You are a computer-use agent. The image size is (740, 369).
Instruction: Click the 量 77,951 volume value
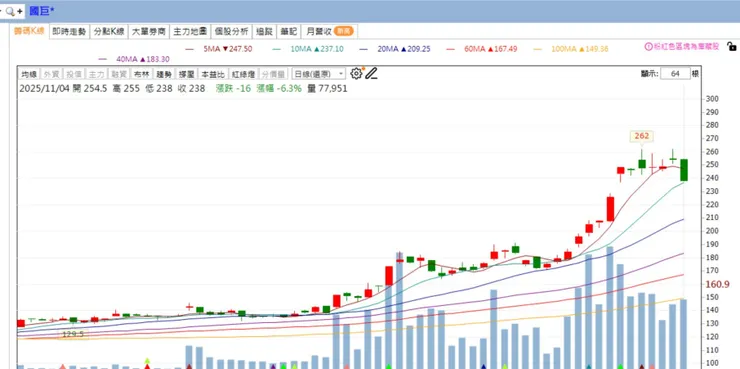pos(327,88)
